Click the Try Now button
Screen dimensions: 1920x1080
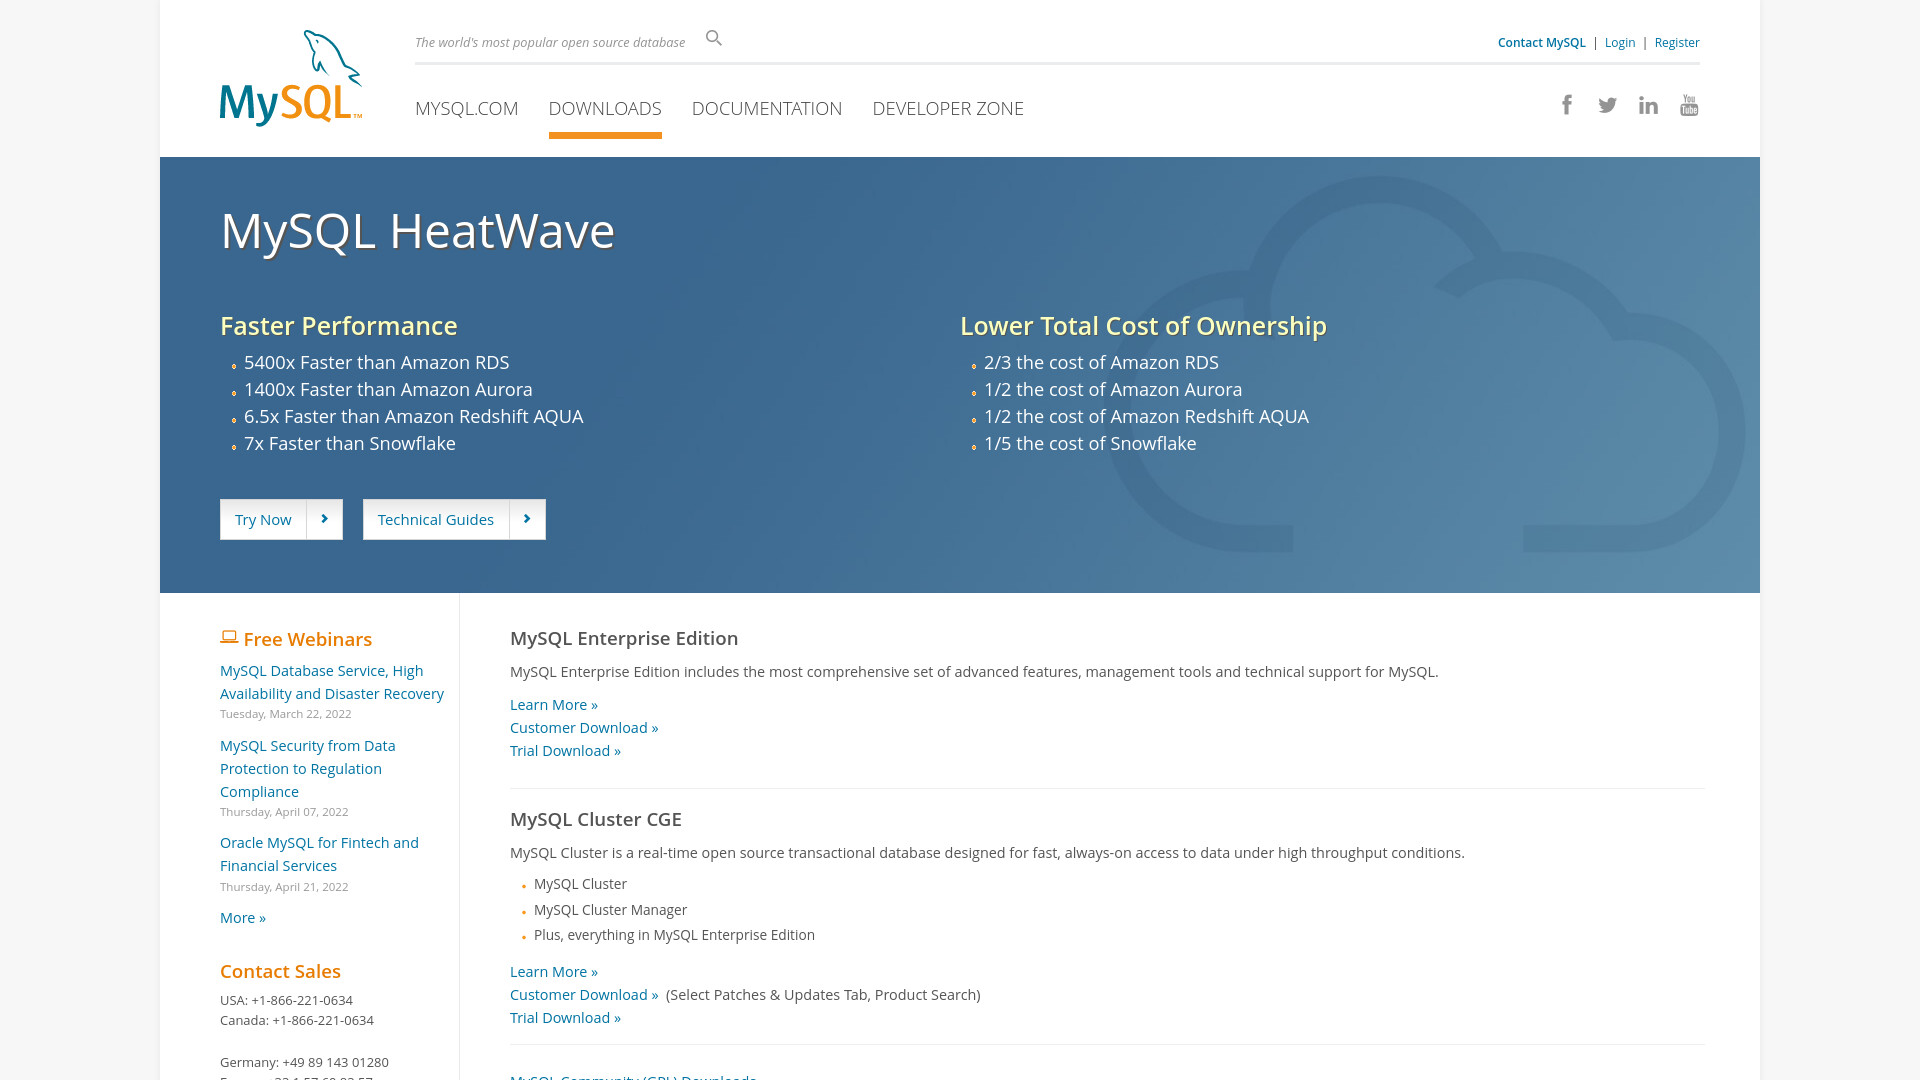(281, 519)
